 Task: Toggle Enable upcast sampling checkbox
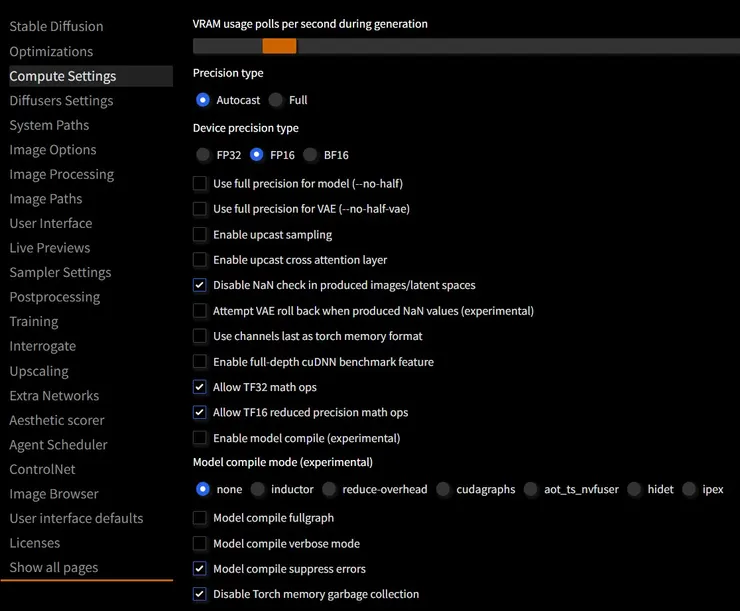pos(200,235)
